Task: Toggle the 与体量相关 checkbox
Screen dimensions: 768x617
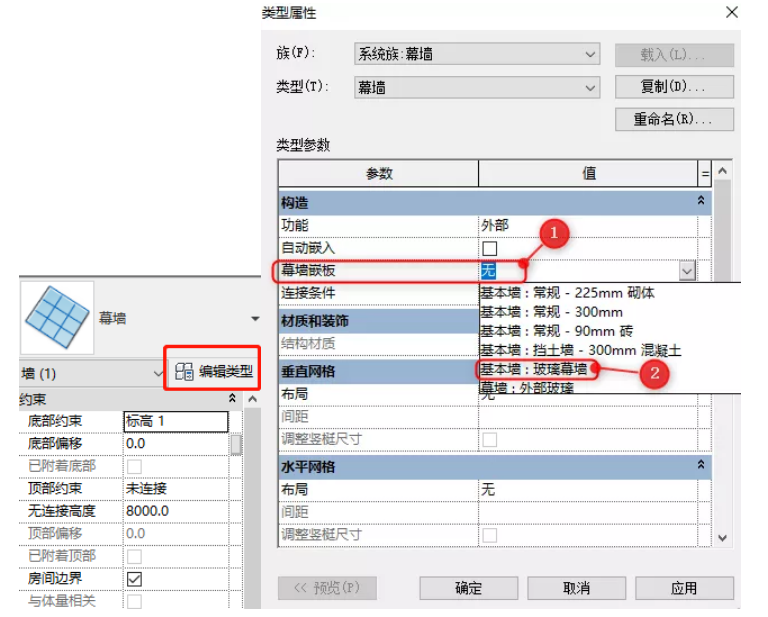Action: point(134,601)
